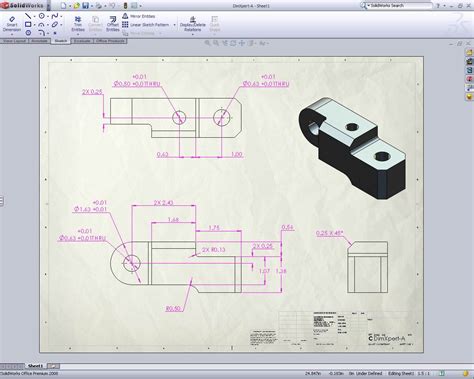The image size is (474, 379).
Task: Expand the New document dropdown arrow
Action: tap(70, 6)
